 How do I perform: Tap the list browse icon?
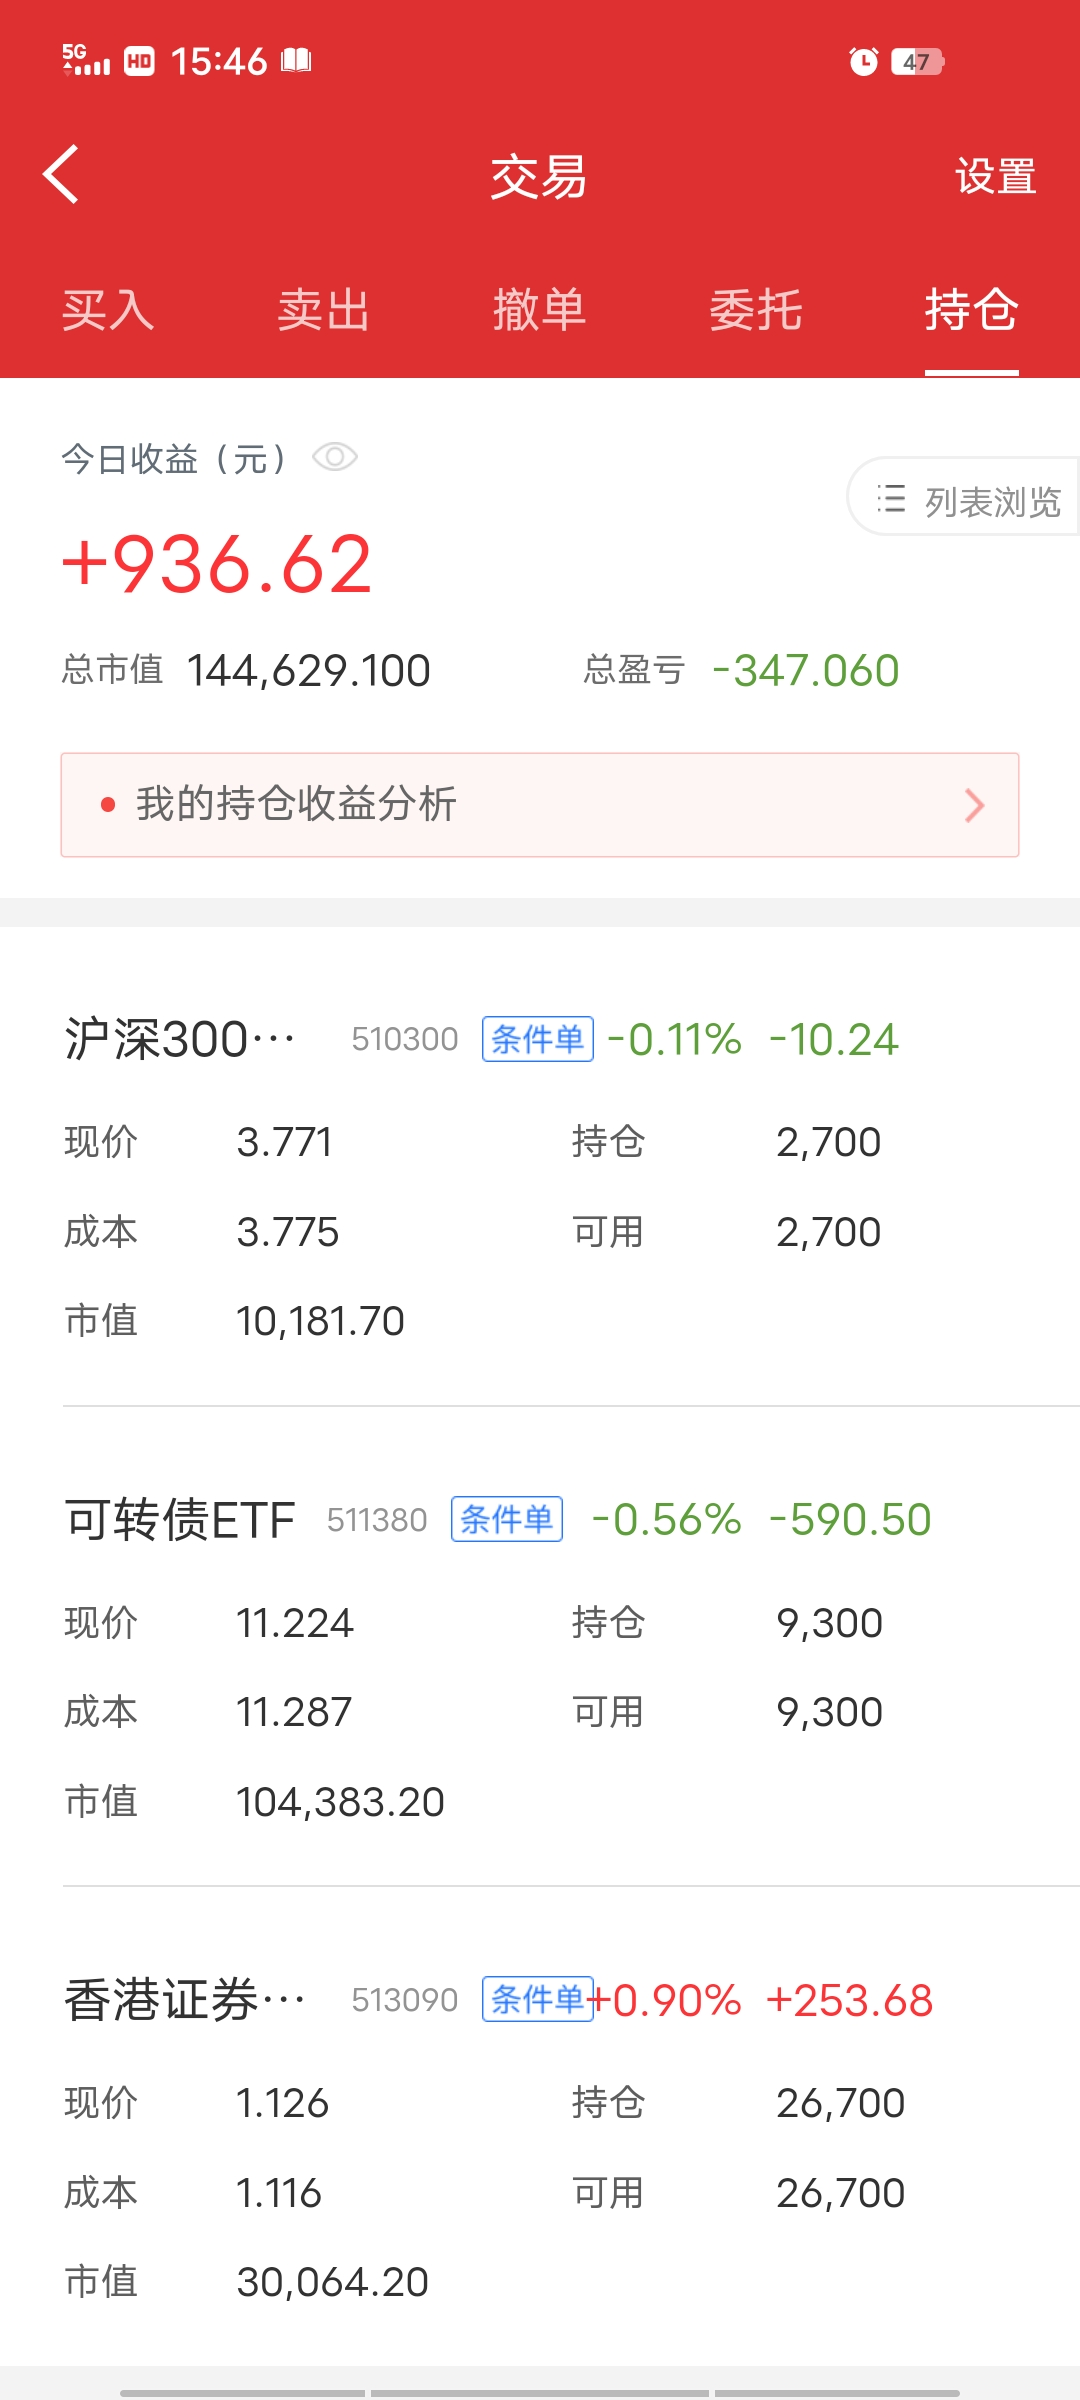pyautogui.click(x=891, y=499)
